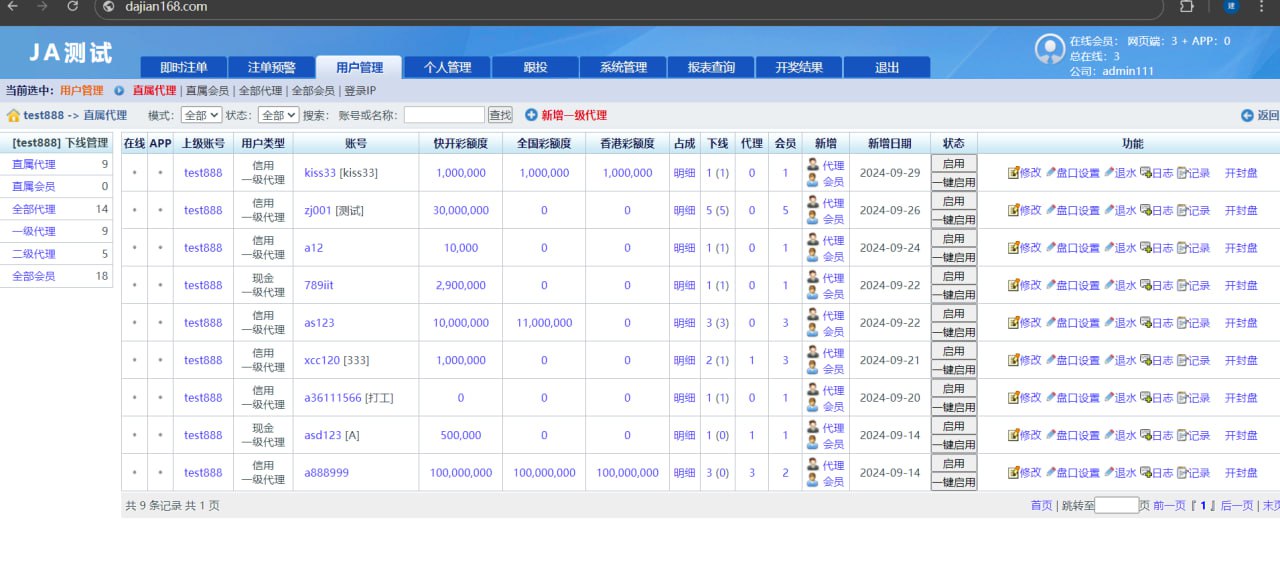
Task: Click the add 会员 member icon for a888999
Action: tap(813, 481)
